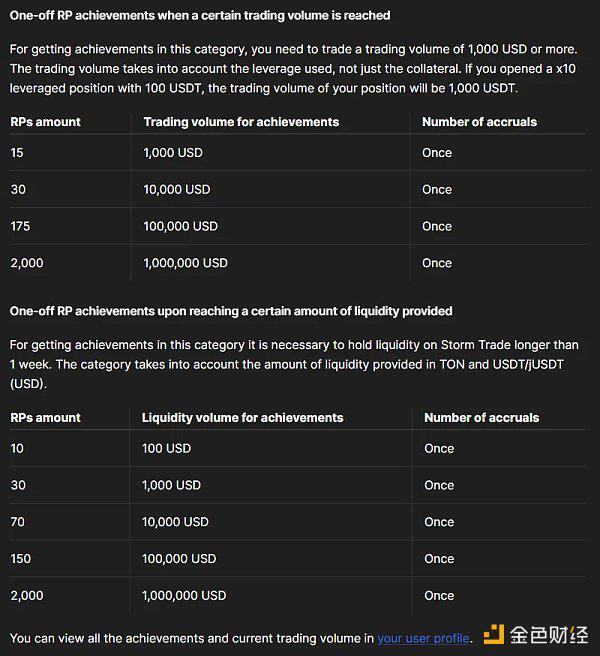The width and height of the screenshot is (600, 656).
Task: Click the 1,000 USD trading volume cell
Action: point(173,153)
